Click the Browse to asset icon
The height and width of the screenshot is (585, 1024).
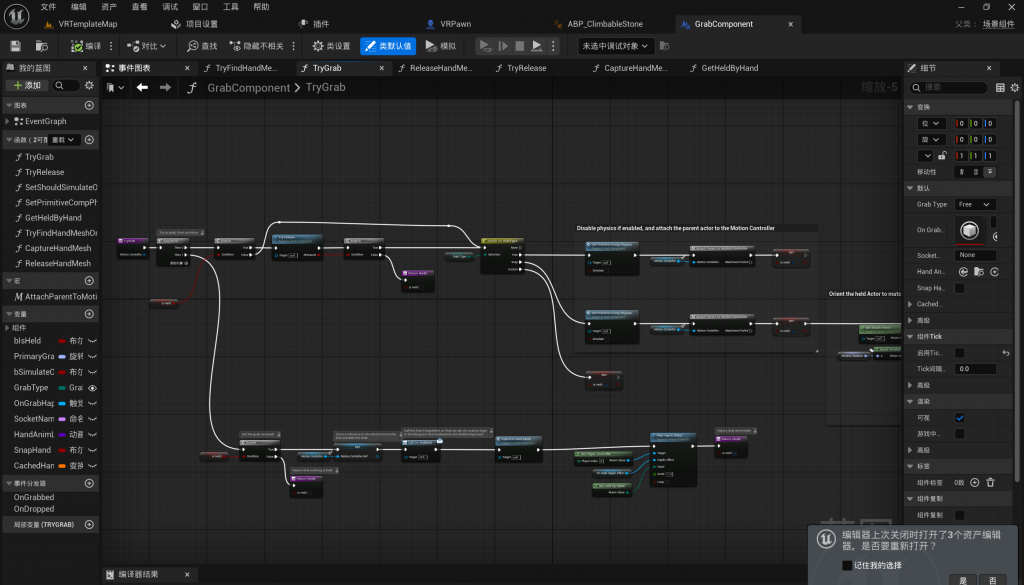tap(42, 46)
